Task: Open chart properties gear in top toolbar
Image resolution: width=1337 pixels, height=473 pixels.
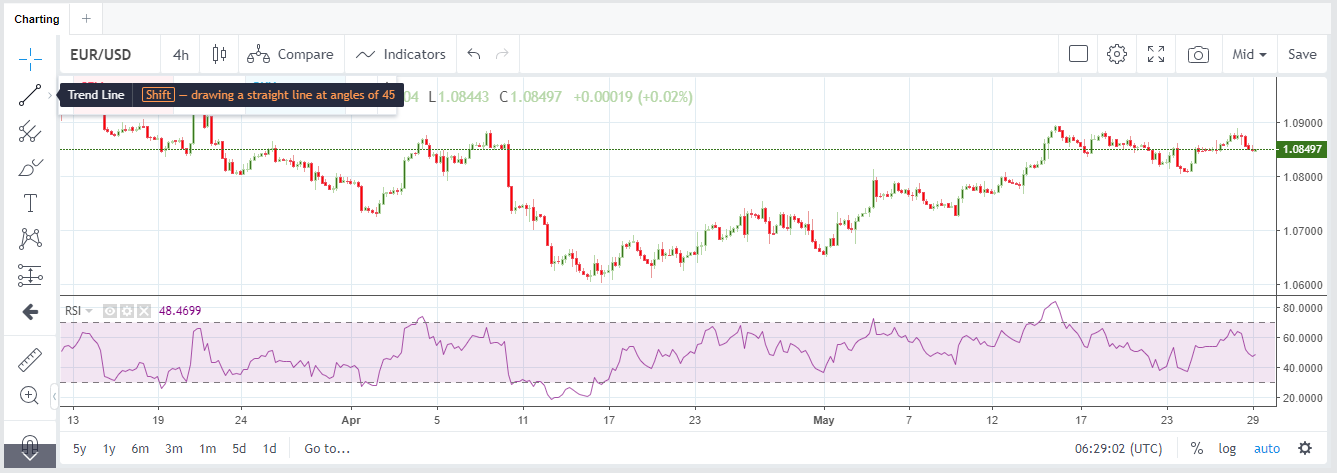Action: 1117,54
